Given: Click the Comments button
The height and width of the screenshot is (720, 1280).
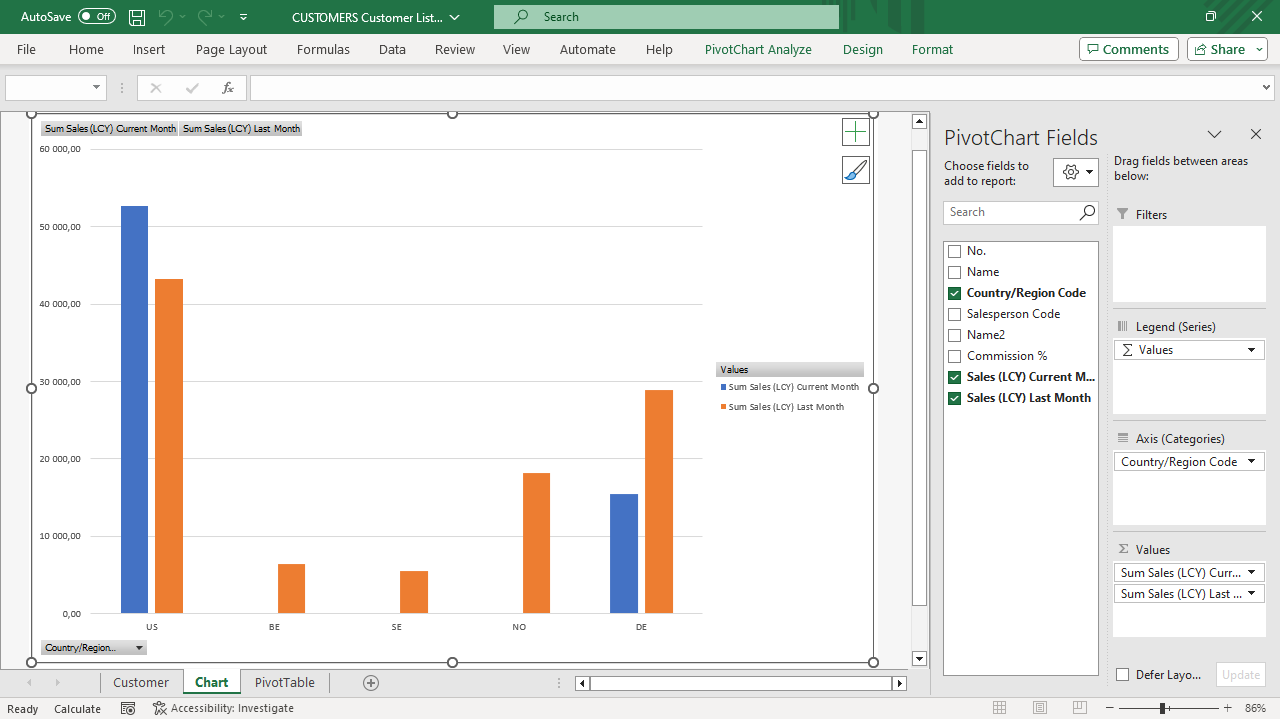Looking at the screenshot, I should click(1127, 49).
